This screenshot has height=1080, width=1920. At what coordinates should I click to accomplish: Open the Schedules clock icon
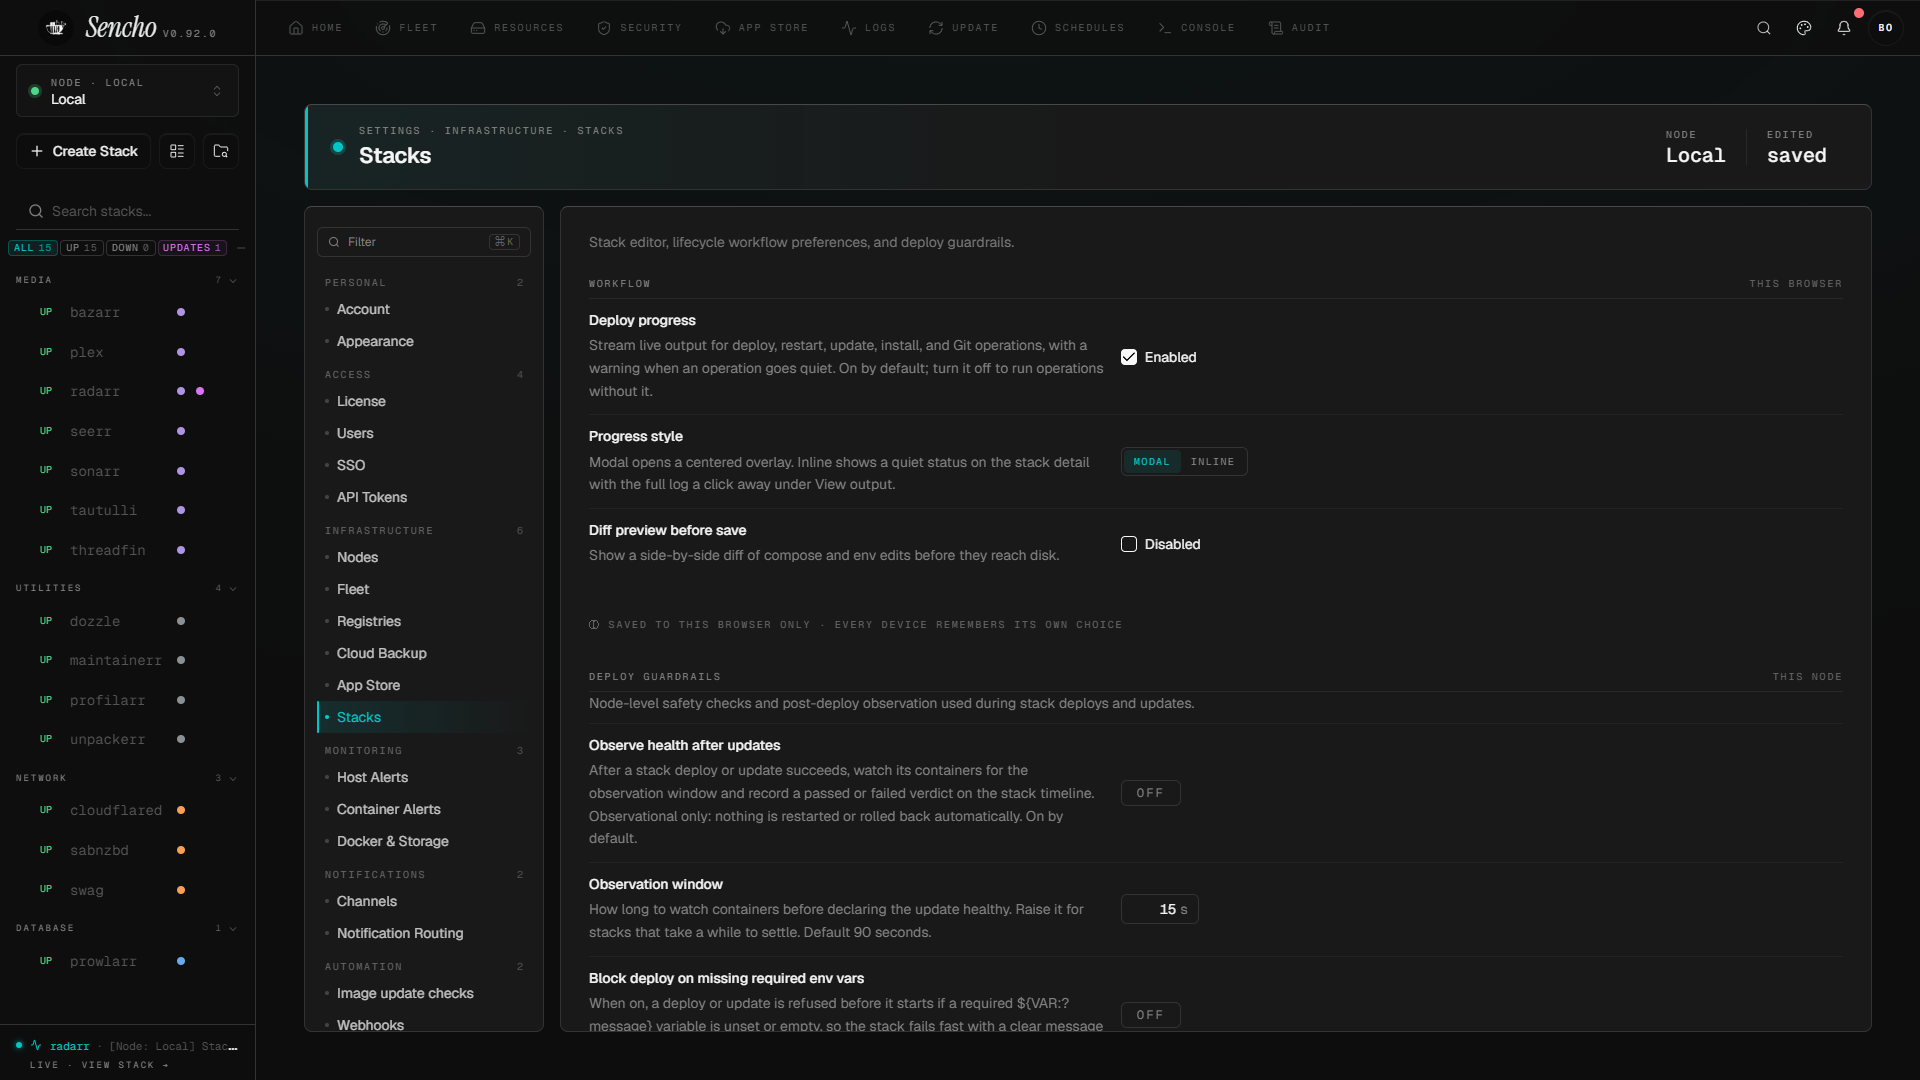click(1039, 28)
